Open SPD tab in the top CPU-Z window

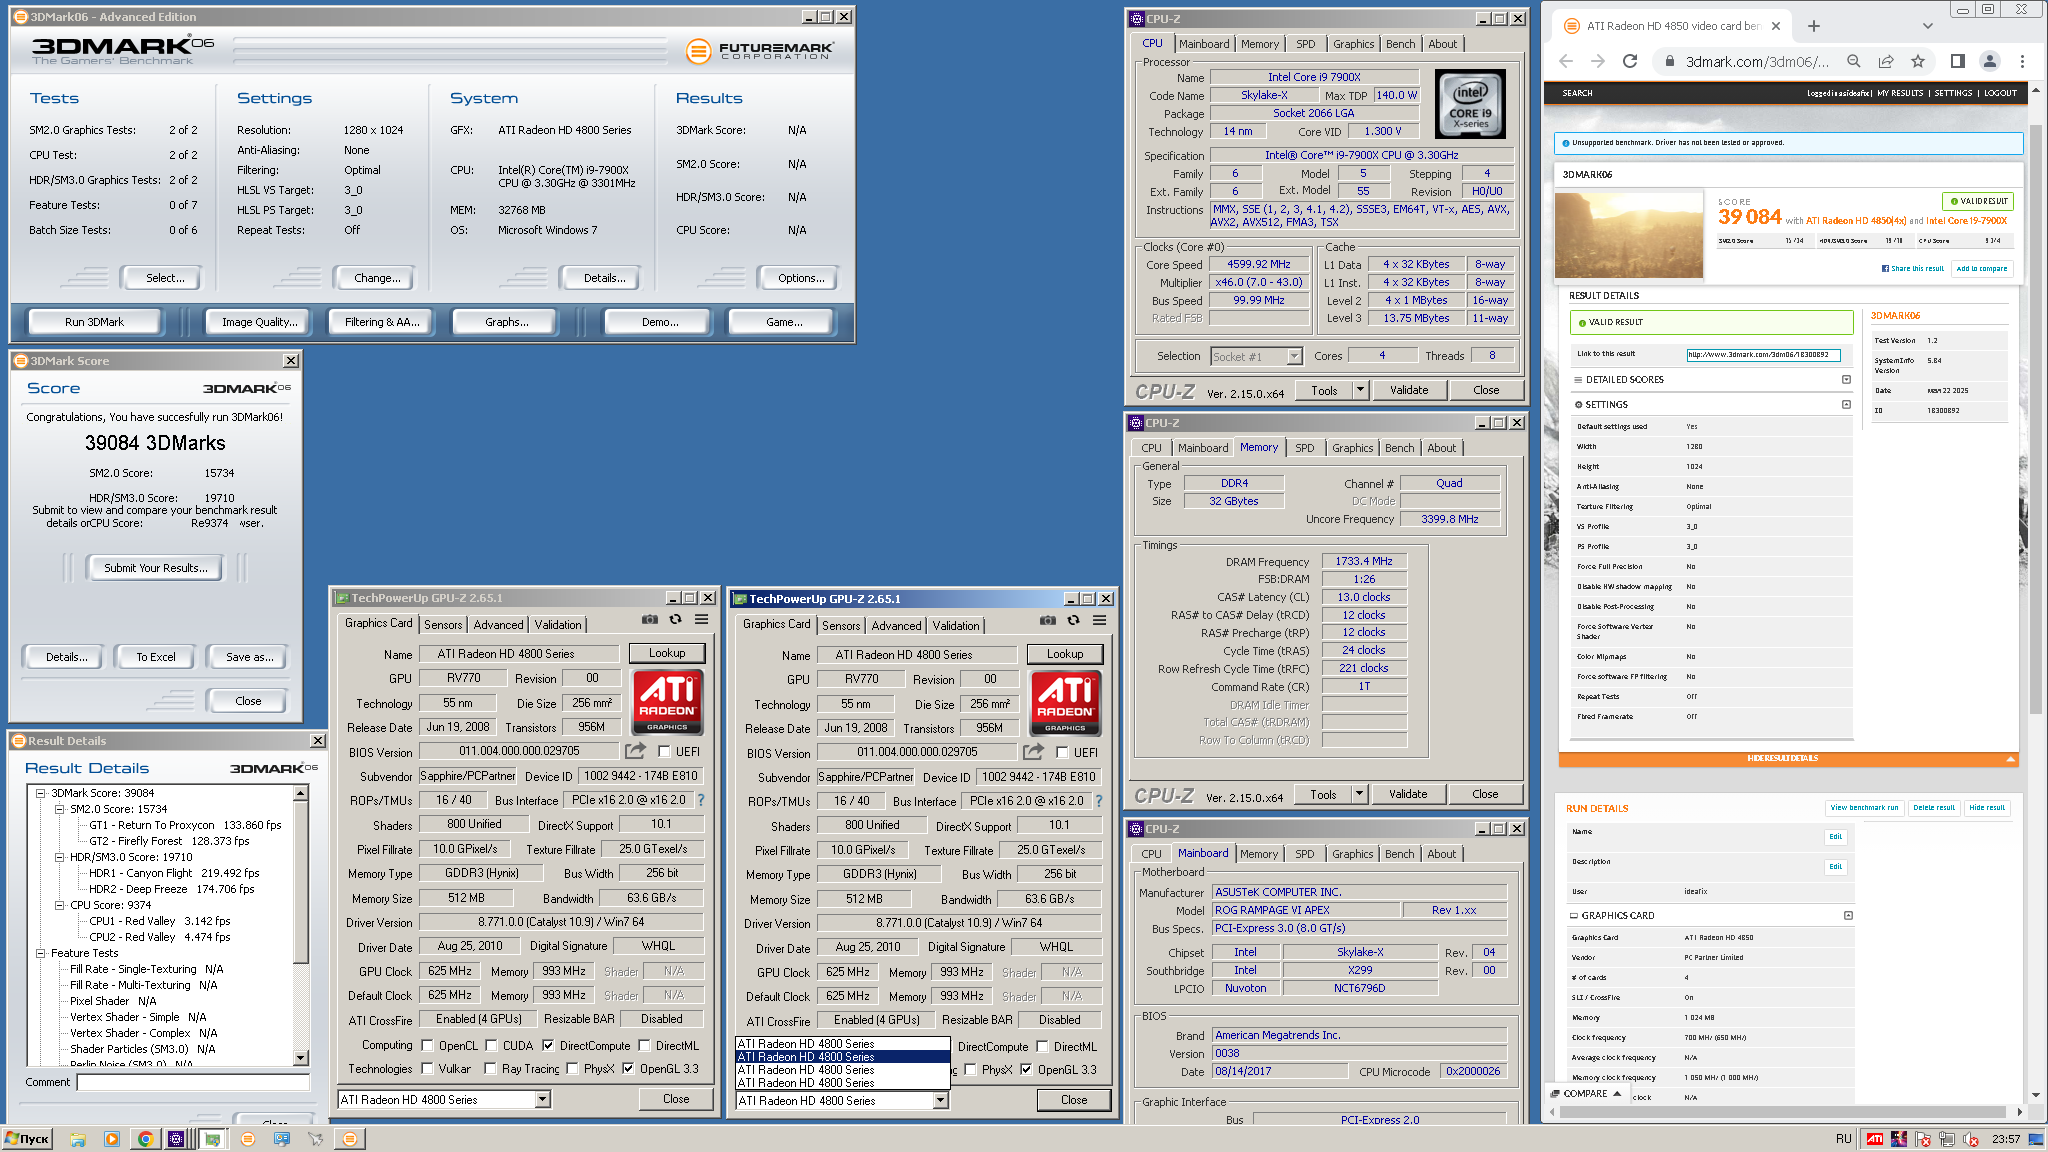pyautogui.click(x=1306, y=44)
